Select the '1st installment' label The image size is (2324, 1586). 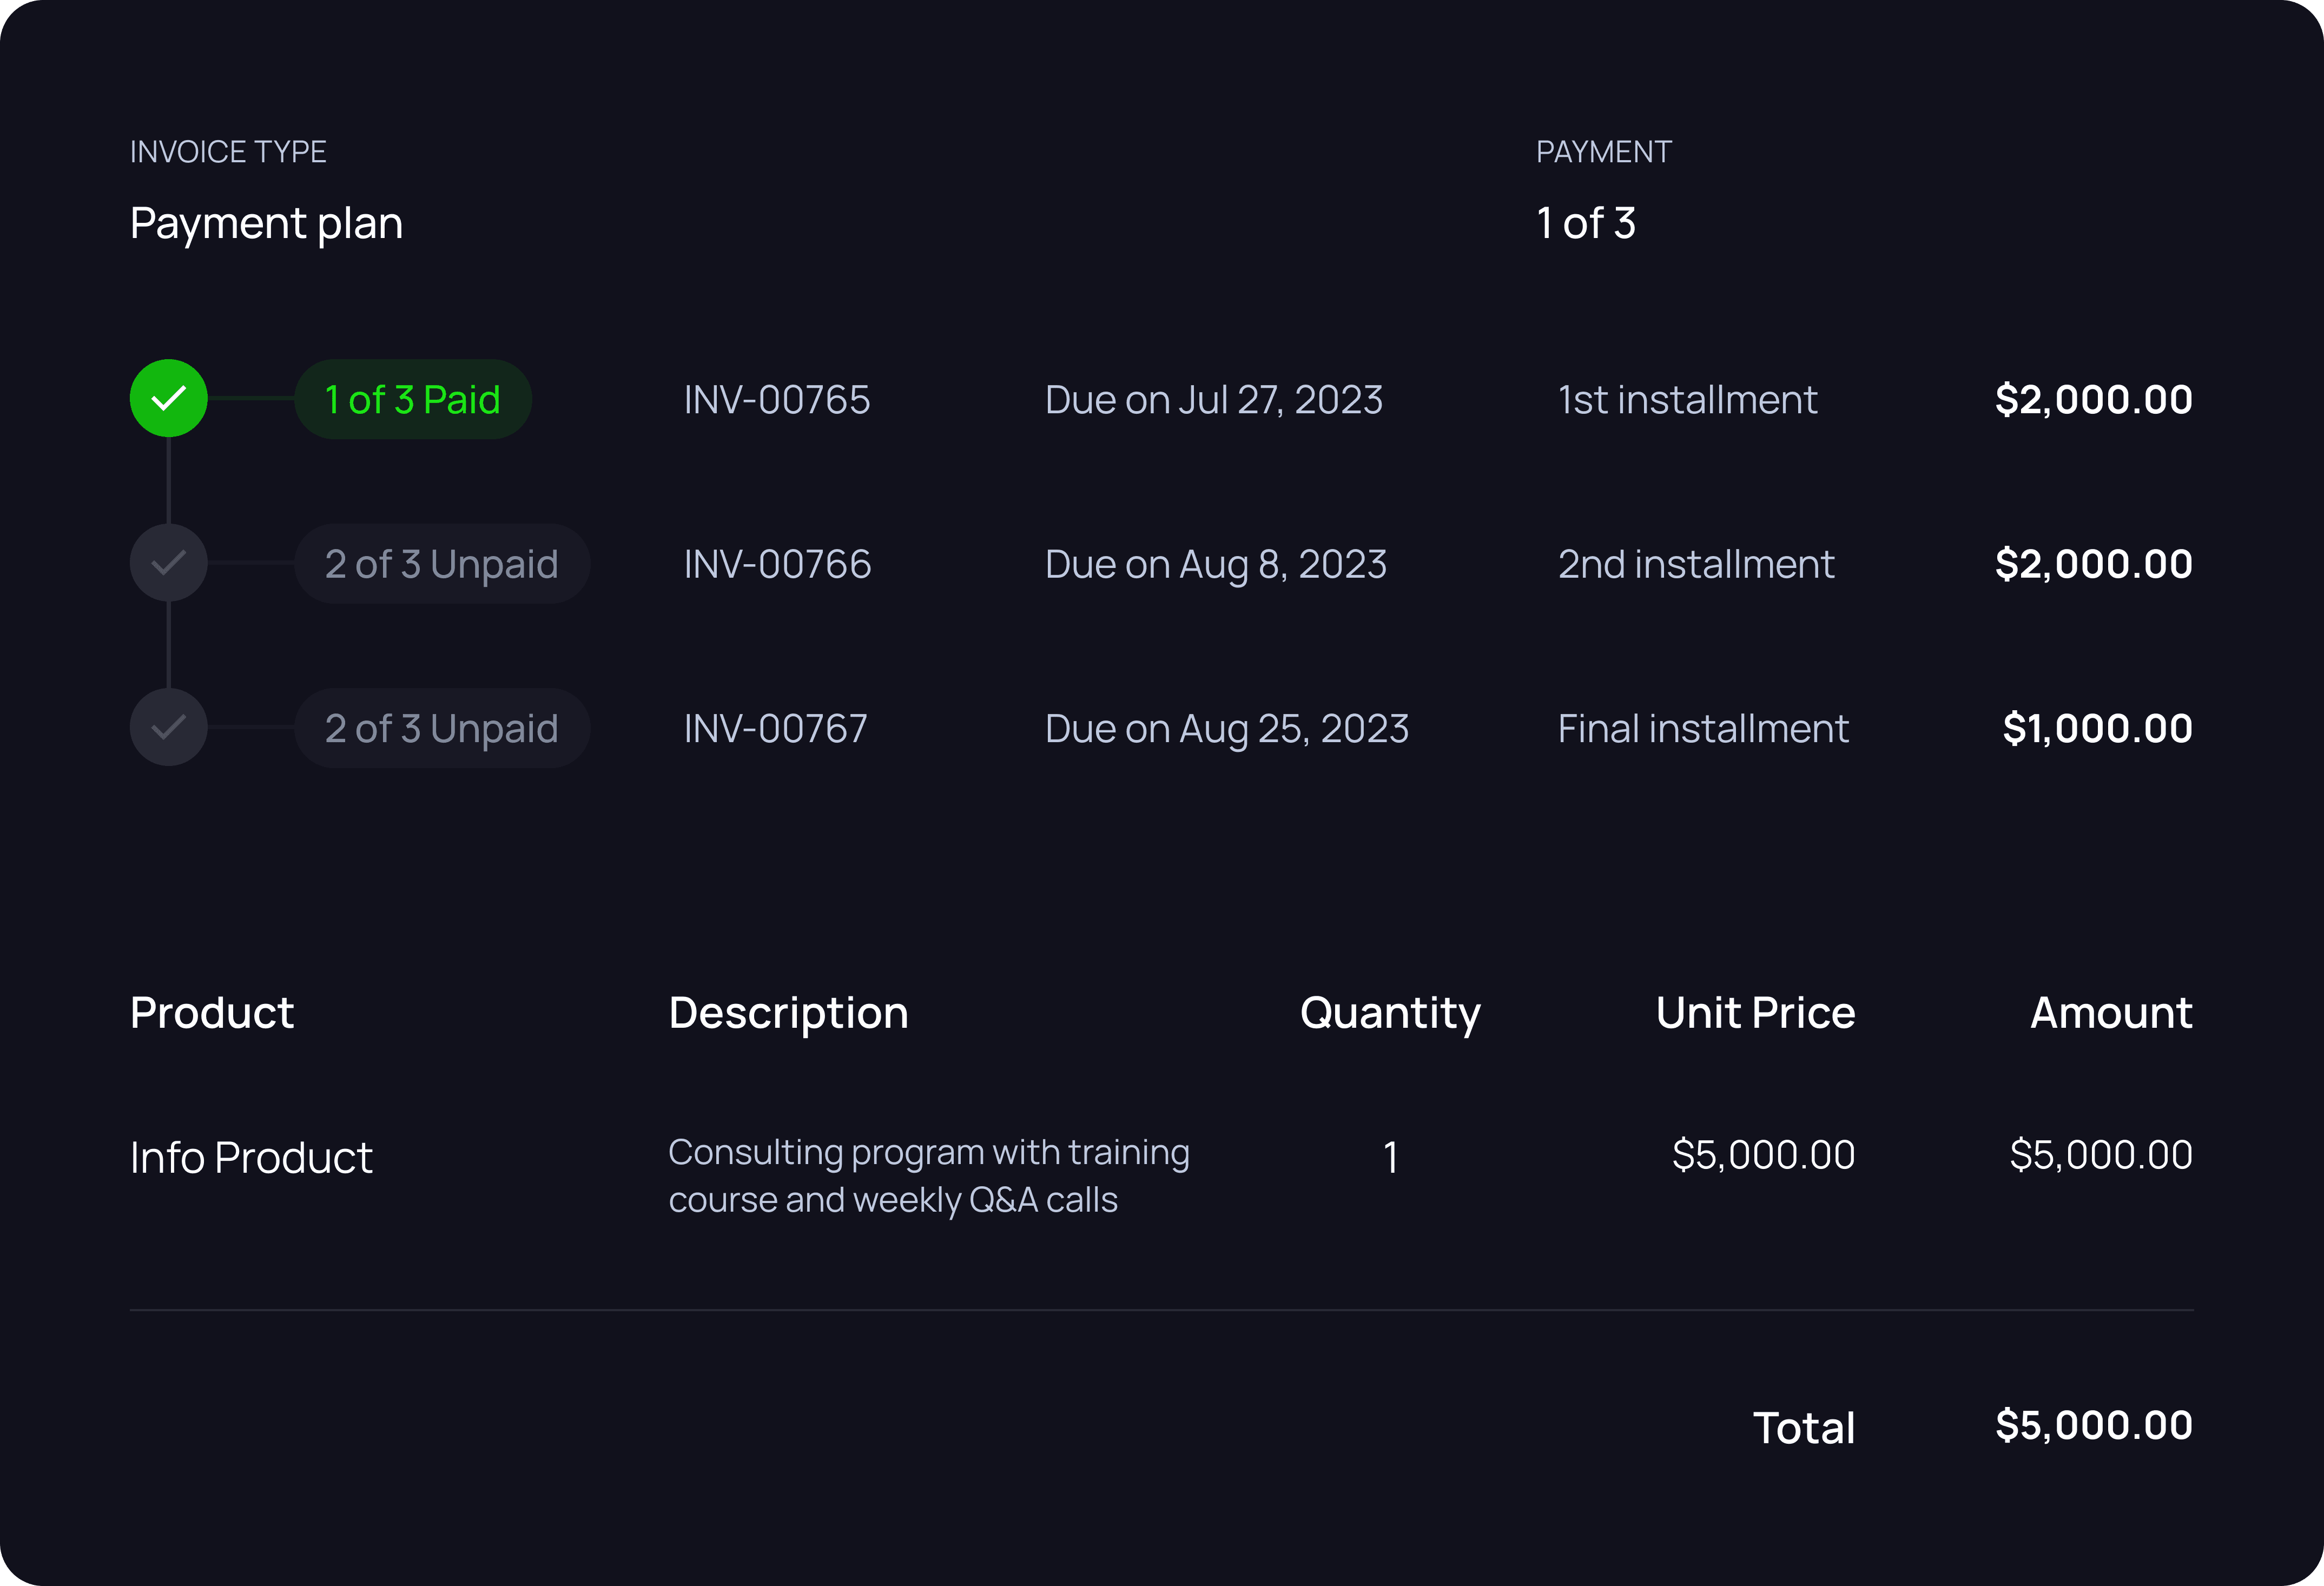click(x=1687, y=399)
